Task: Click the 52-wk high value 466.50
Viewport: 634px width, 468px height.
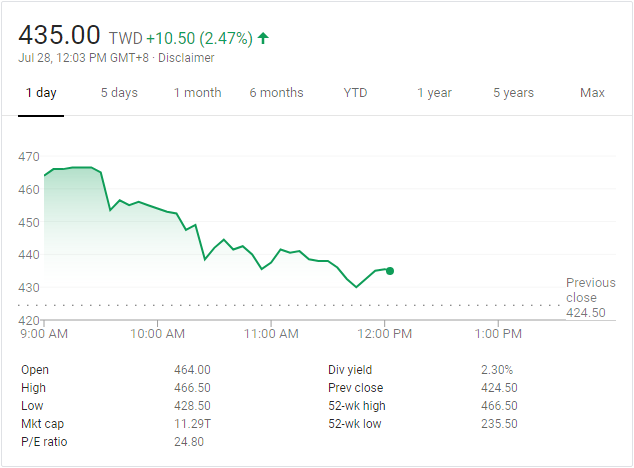Action: point(498,406)
